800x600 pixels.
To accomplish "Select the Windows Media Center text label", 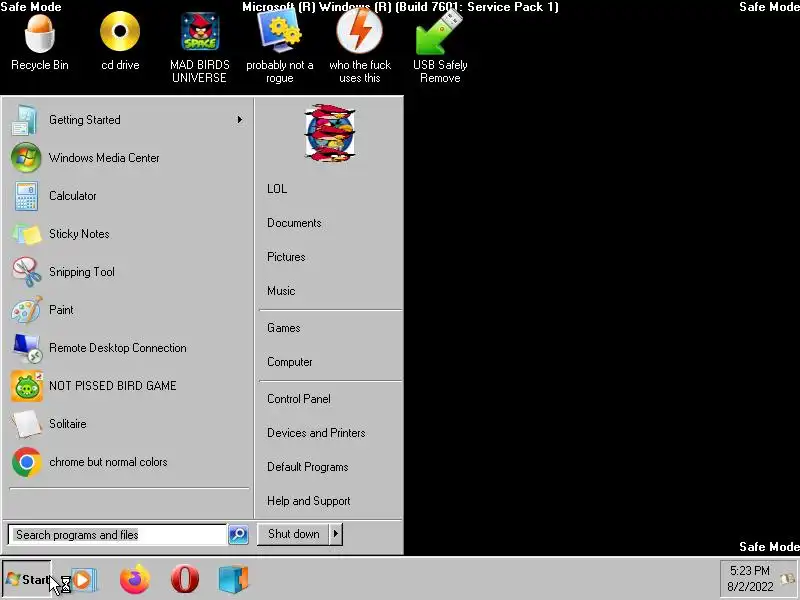I will tap(104, 158).
